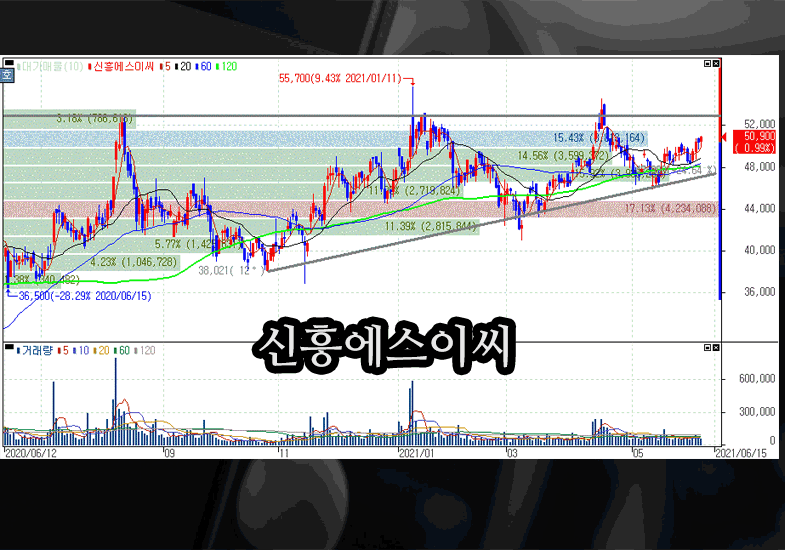Screen dimensions: 785x550
Task: Select the blue 60 moving average in price legend
Action: pyautogui.click(x=204, y=67)
